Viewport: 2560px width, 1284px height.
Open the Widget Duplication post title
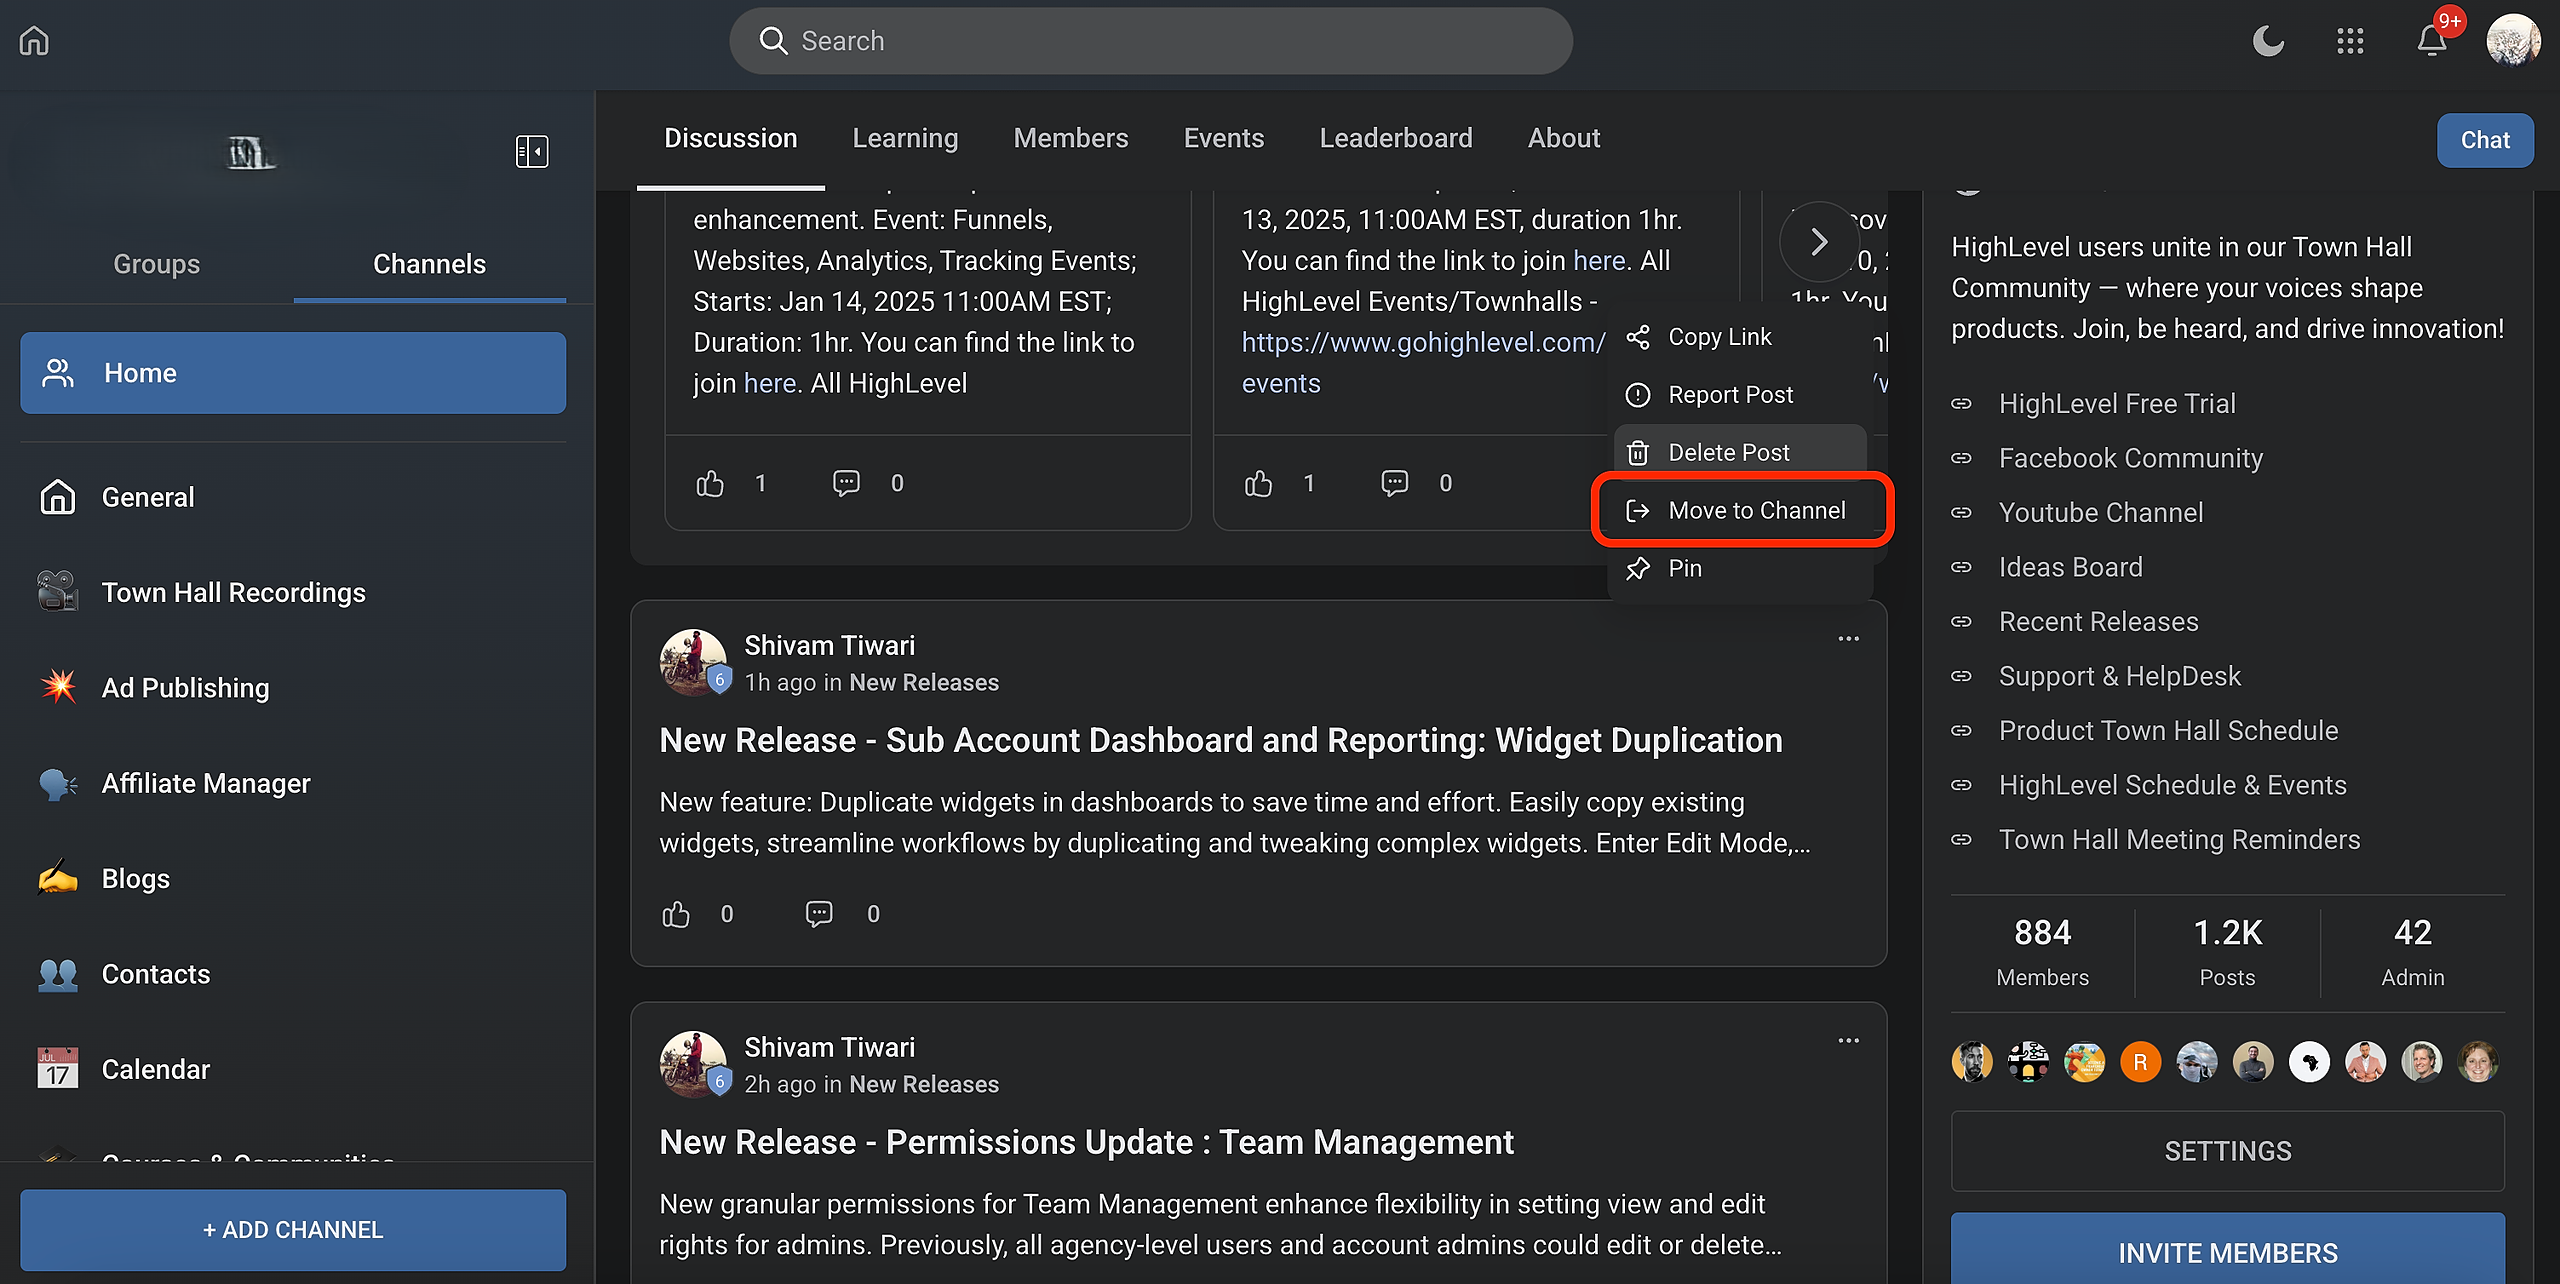[x=1220, y=740]
